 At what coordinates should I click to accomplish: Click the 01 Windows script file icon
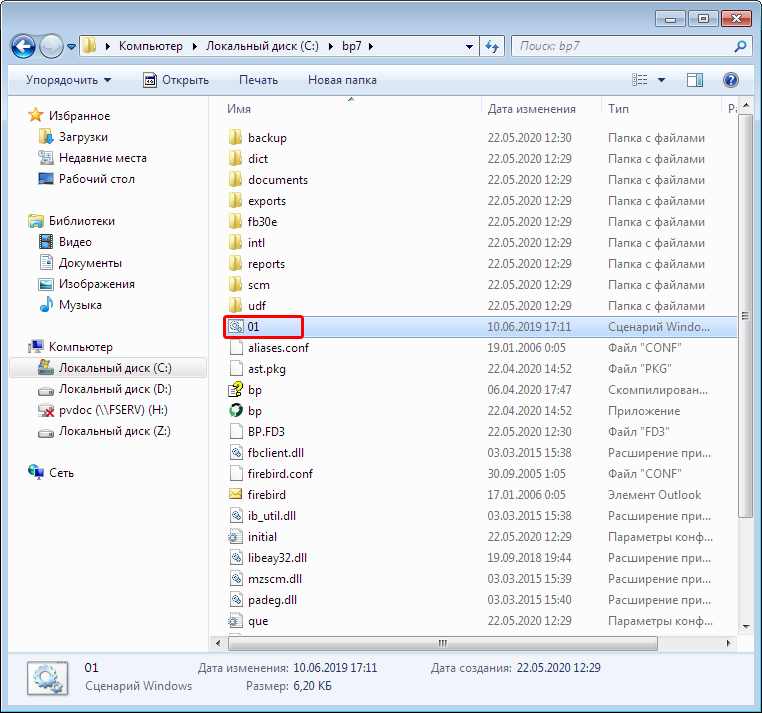click(236, 327)
